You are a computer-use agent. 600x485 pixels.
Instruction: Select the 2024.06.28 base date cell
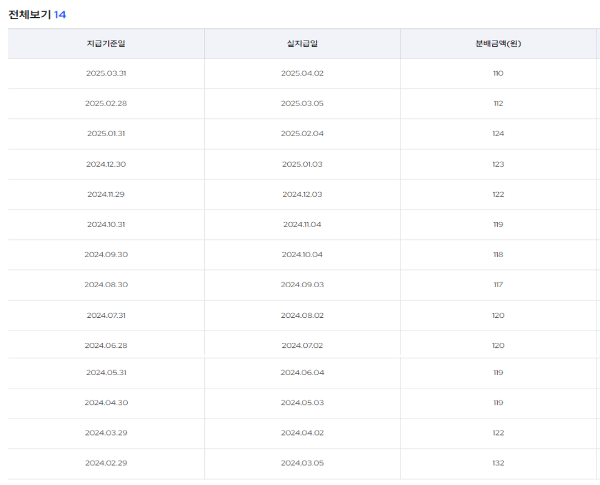[106, 346]
